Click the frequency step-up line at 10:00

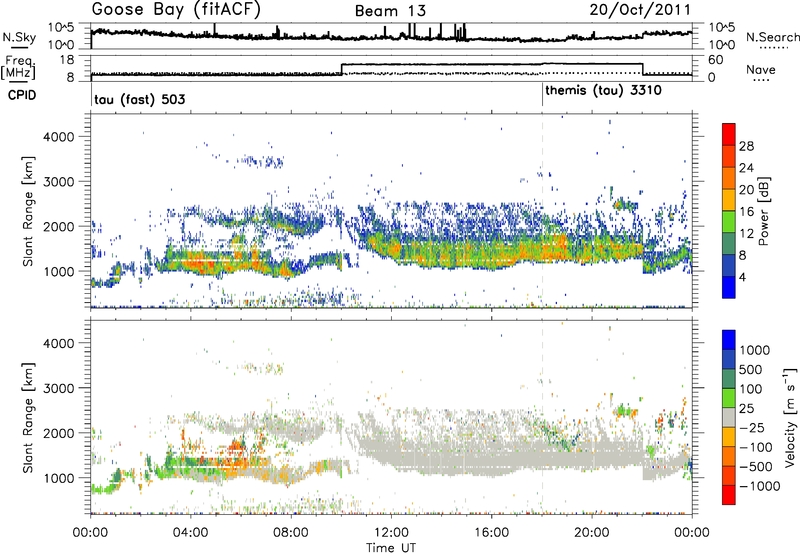pyautogui.click(x=341, y=69)
